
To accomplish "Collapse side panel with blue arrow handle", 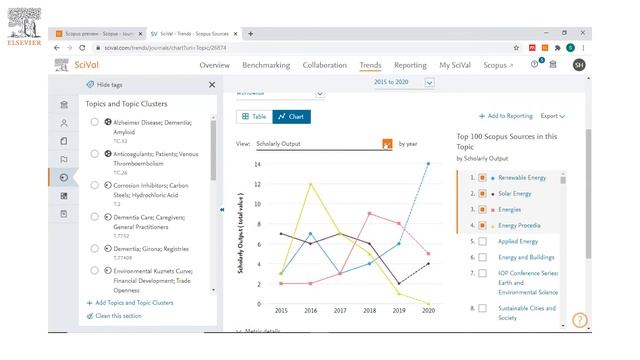I will [222, 209].
